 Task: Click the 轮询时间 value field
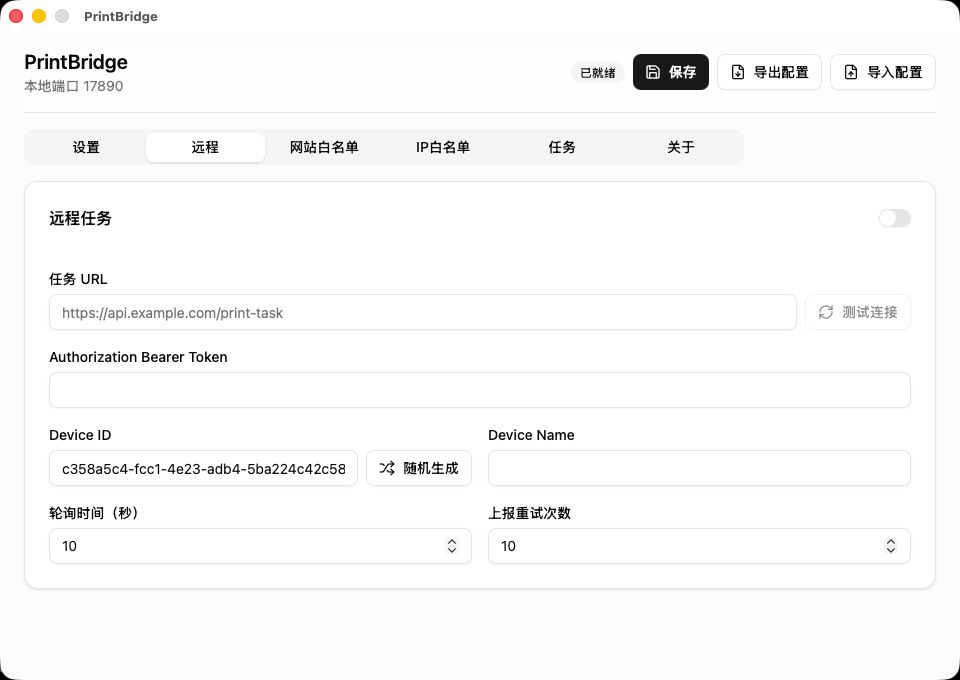click(x=260, y=546)
